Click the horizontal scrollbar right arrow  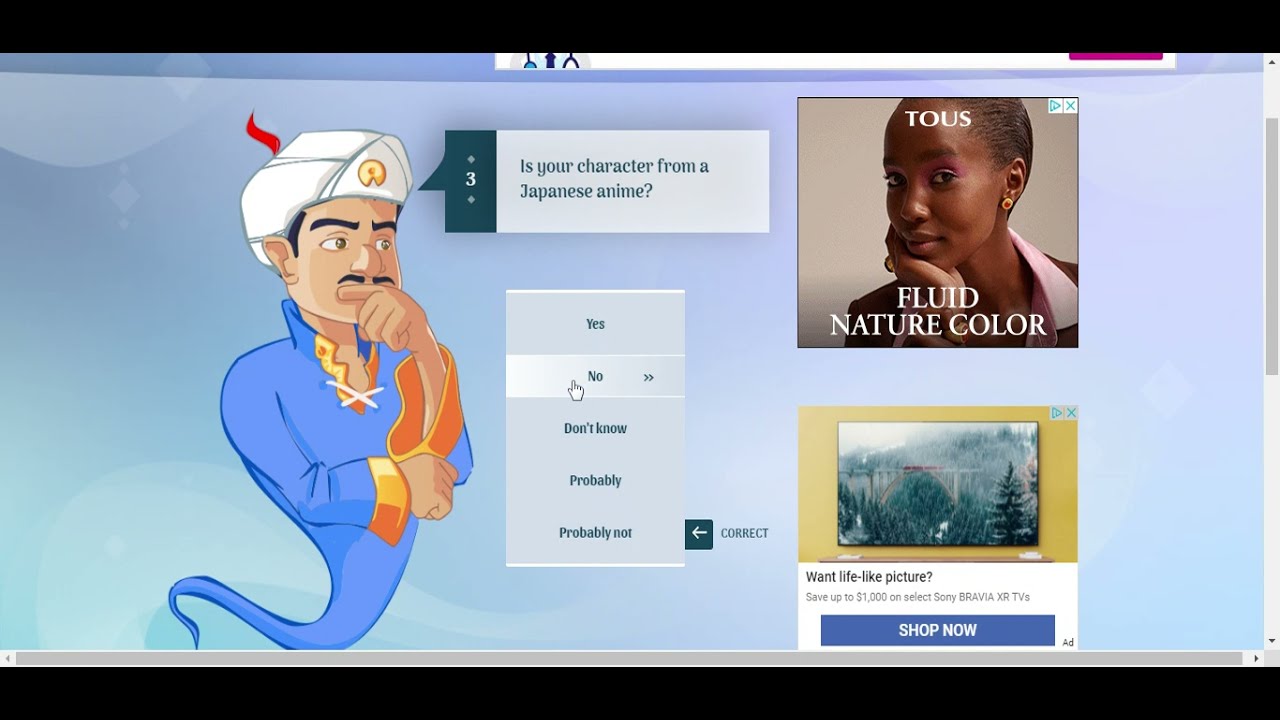point(1256,658)
